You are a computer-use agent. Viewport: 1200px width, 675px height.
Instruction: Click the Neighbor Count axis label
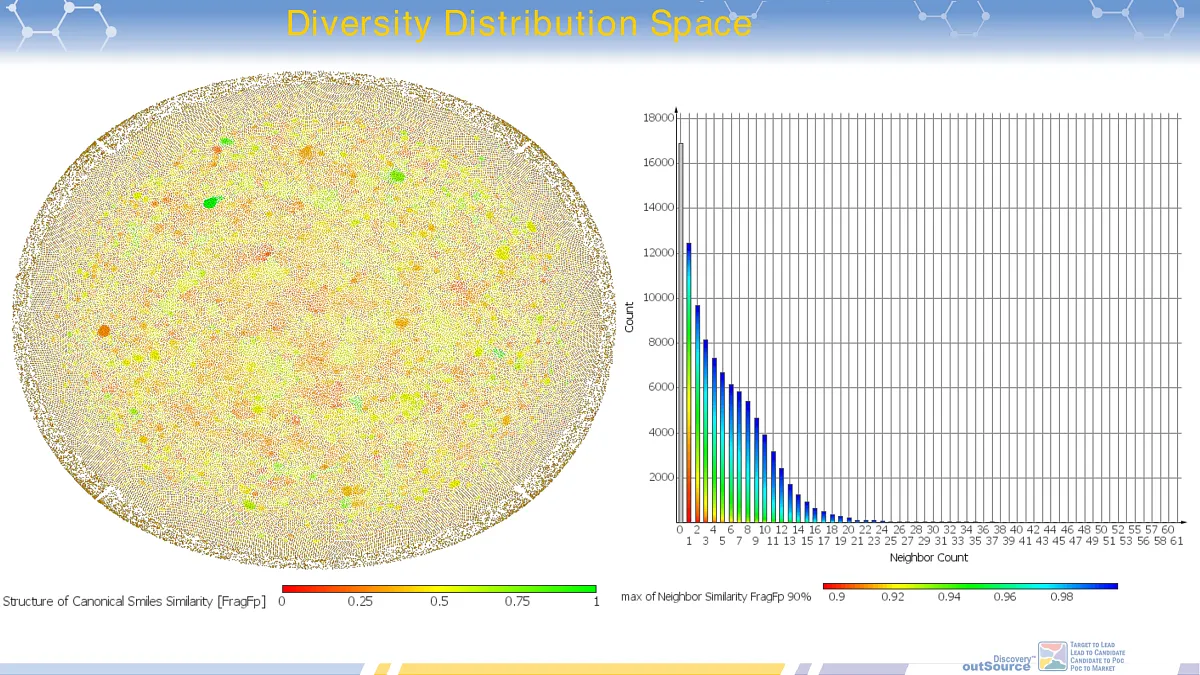[929, 558]
